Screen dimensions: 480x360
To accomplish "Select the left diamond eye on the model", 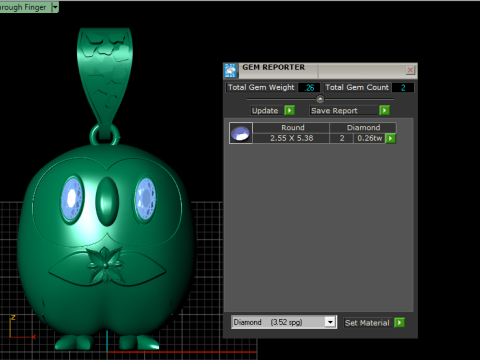I will coord(72,199).
